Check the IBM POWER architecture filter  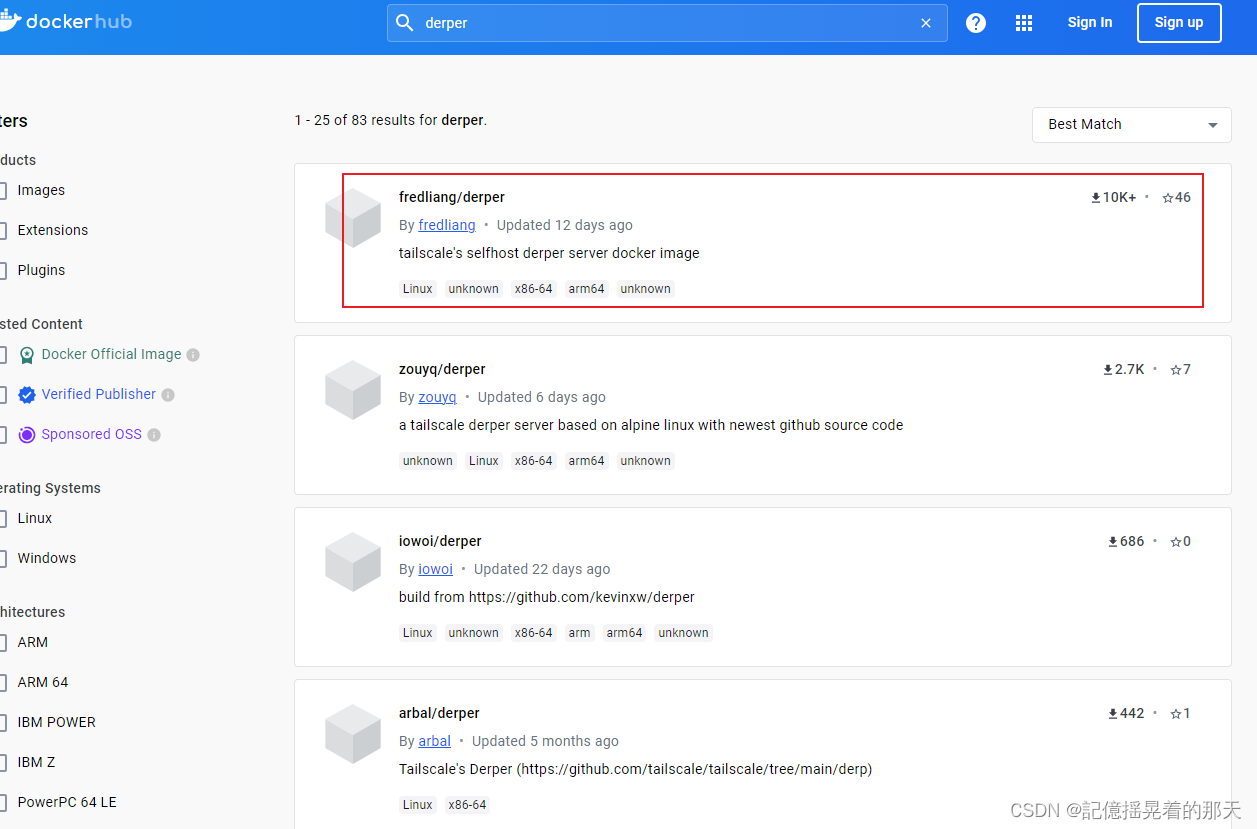tap(3, 722)
